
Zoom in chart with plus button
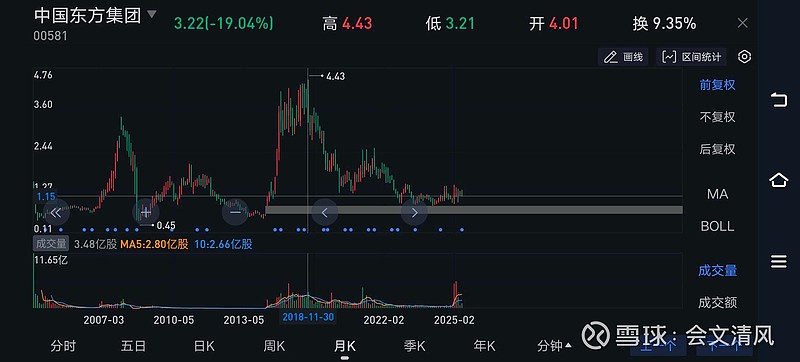pos(145,212)
